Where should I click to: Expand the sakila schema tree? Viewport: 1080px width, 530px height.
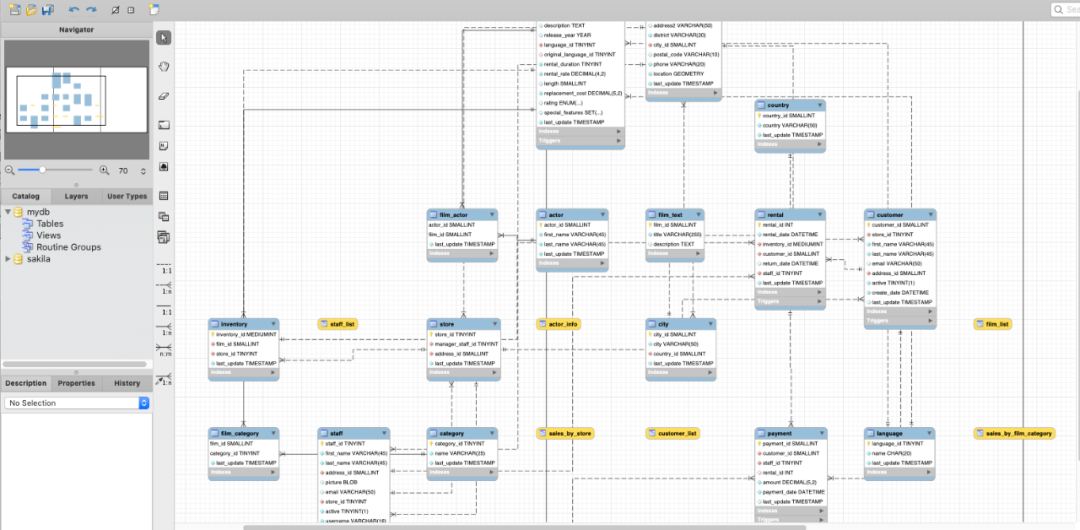point(8,259)
